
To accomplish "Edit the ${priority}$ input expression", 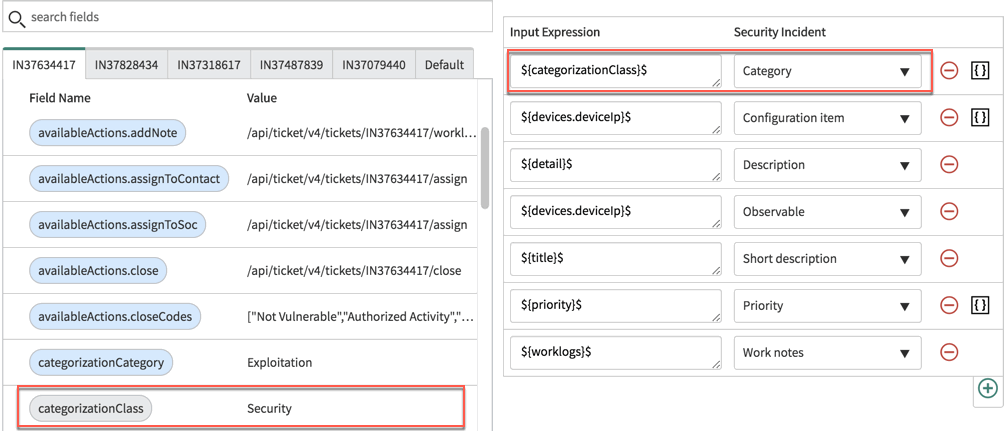I will click(x=616, y=305).
